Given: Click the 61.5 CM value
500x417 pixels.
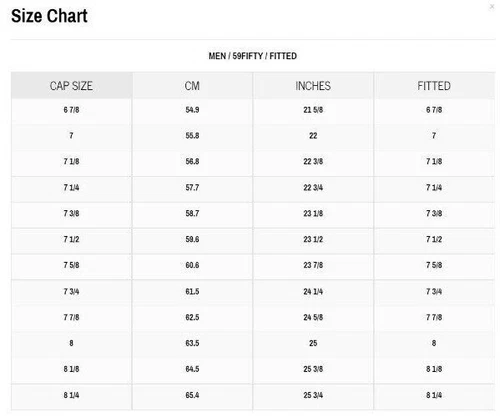Looking at the screenshot, I should 192,291.
